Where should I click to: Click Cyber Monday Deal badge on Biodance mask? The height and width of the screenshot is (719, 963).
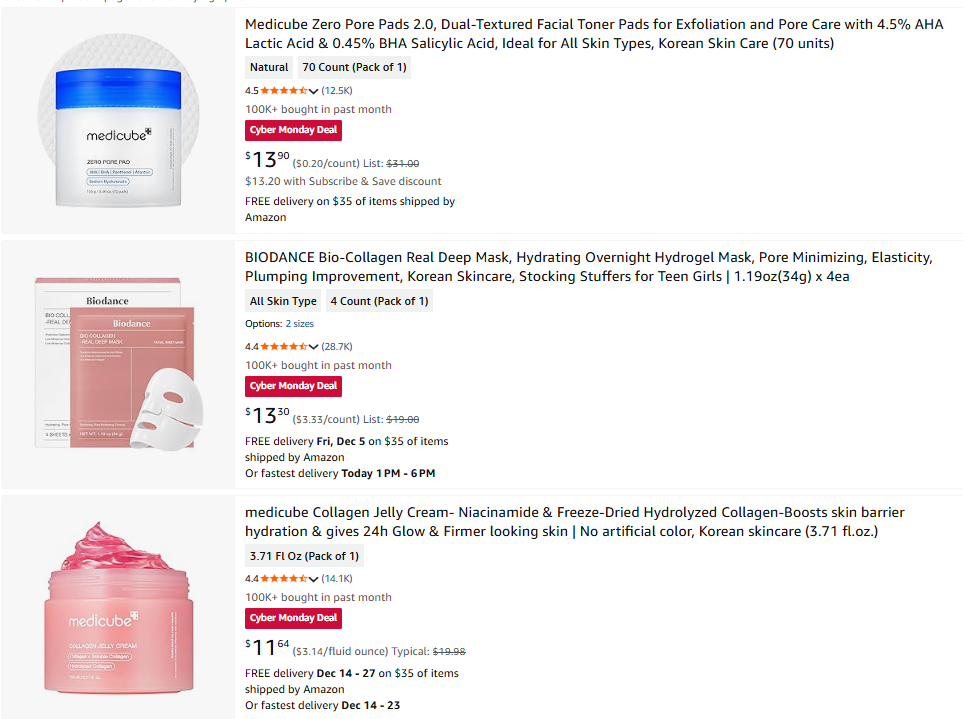click(293, 386)
